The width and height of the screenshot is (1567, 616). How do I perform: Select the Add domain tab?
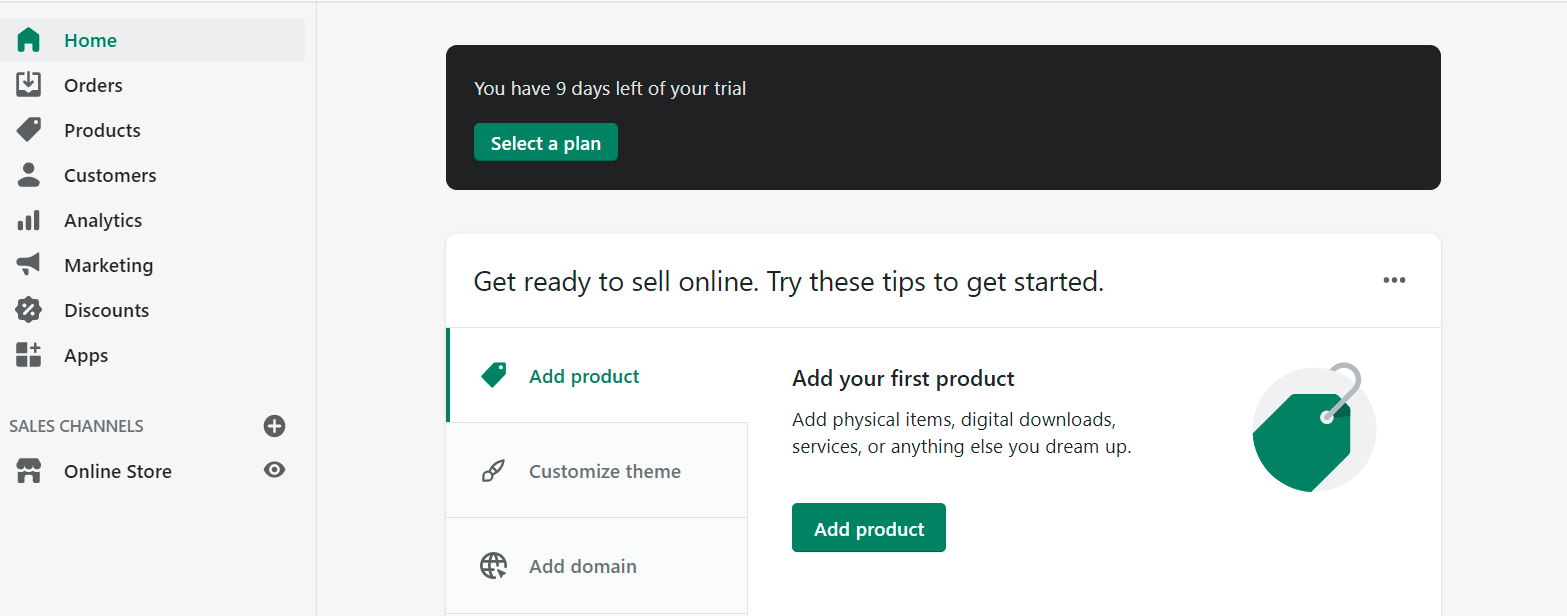point(582,566)
